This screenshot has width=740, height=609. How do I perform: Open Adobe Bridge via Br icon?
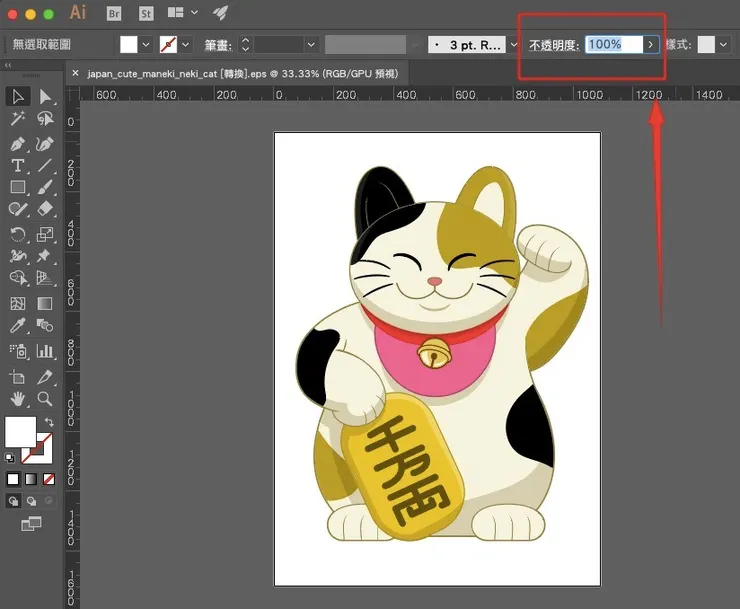tap(113, 13)
